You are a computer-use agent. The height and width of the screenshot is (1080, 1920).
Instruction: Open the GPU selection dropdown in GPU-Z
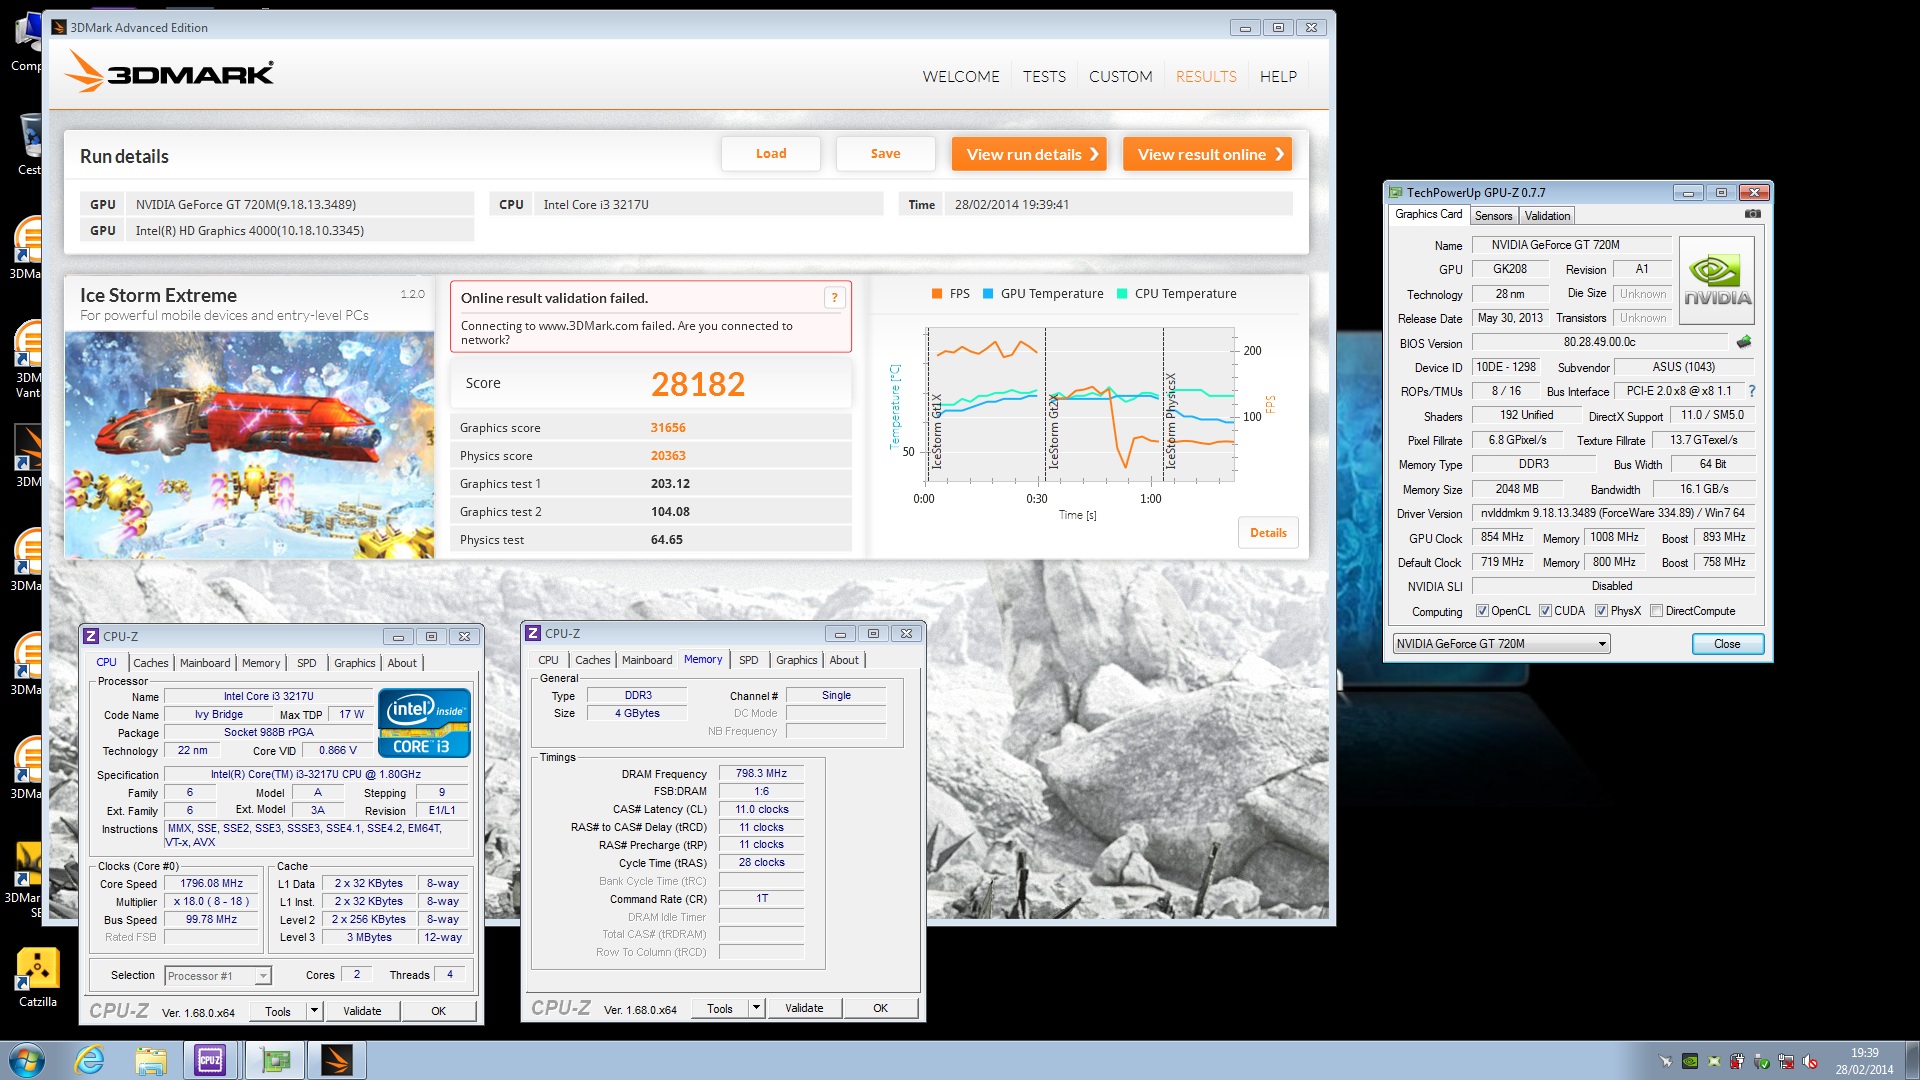(x=1501, y=644)
